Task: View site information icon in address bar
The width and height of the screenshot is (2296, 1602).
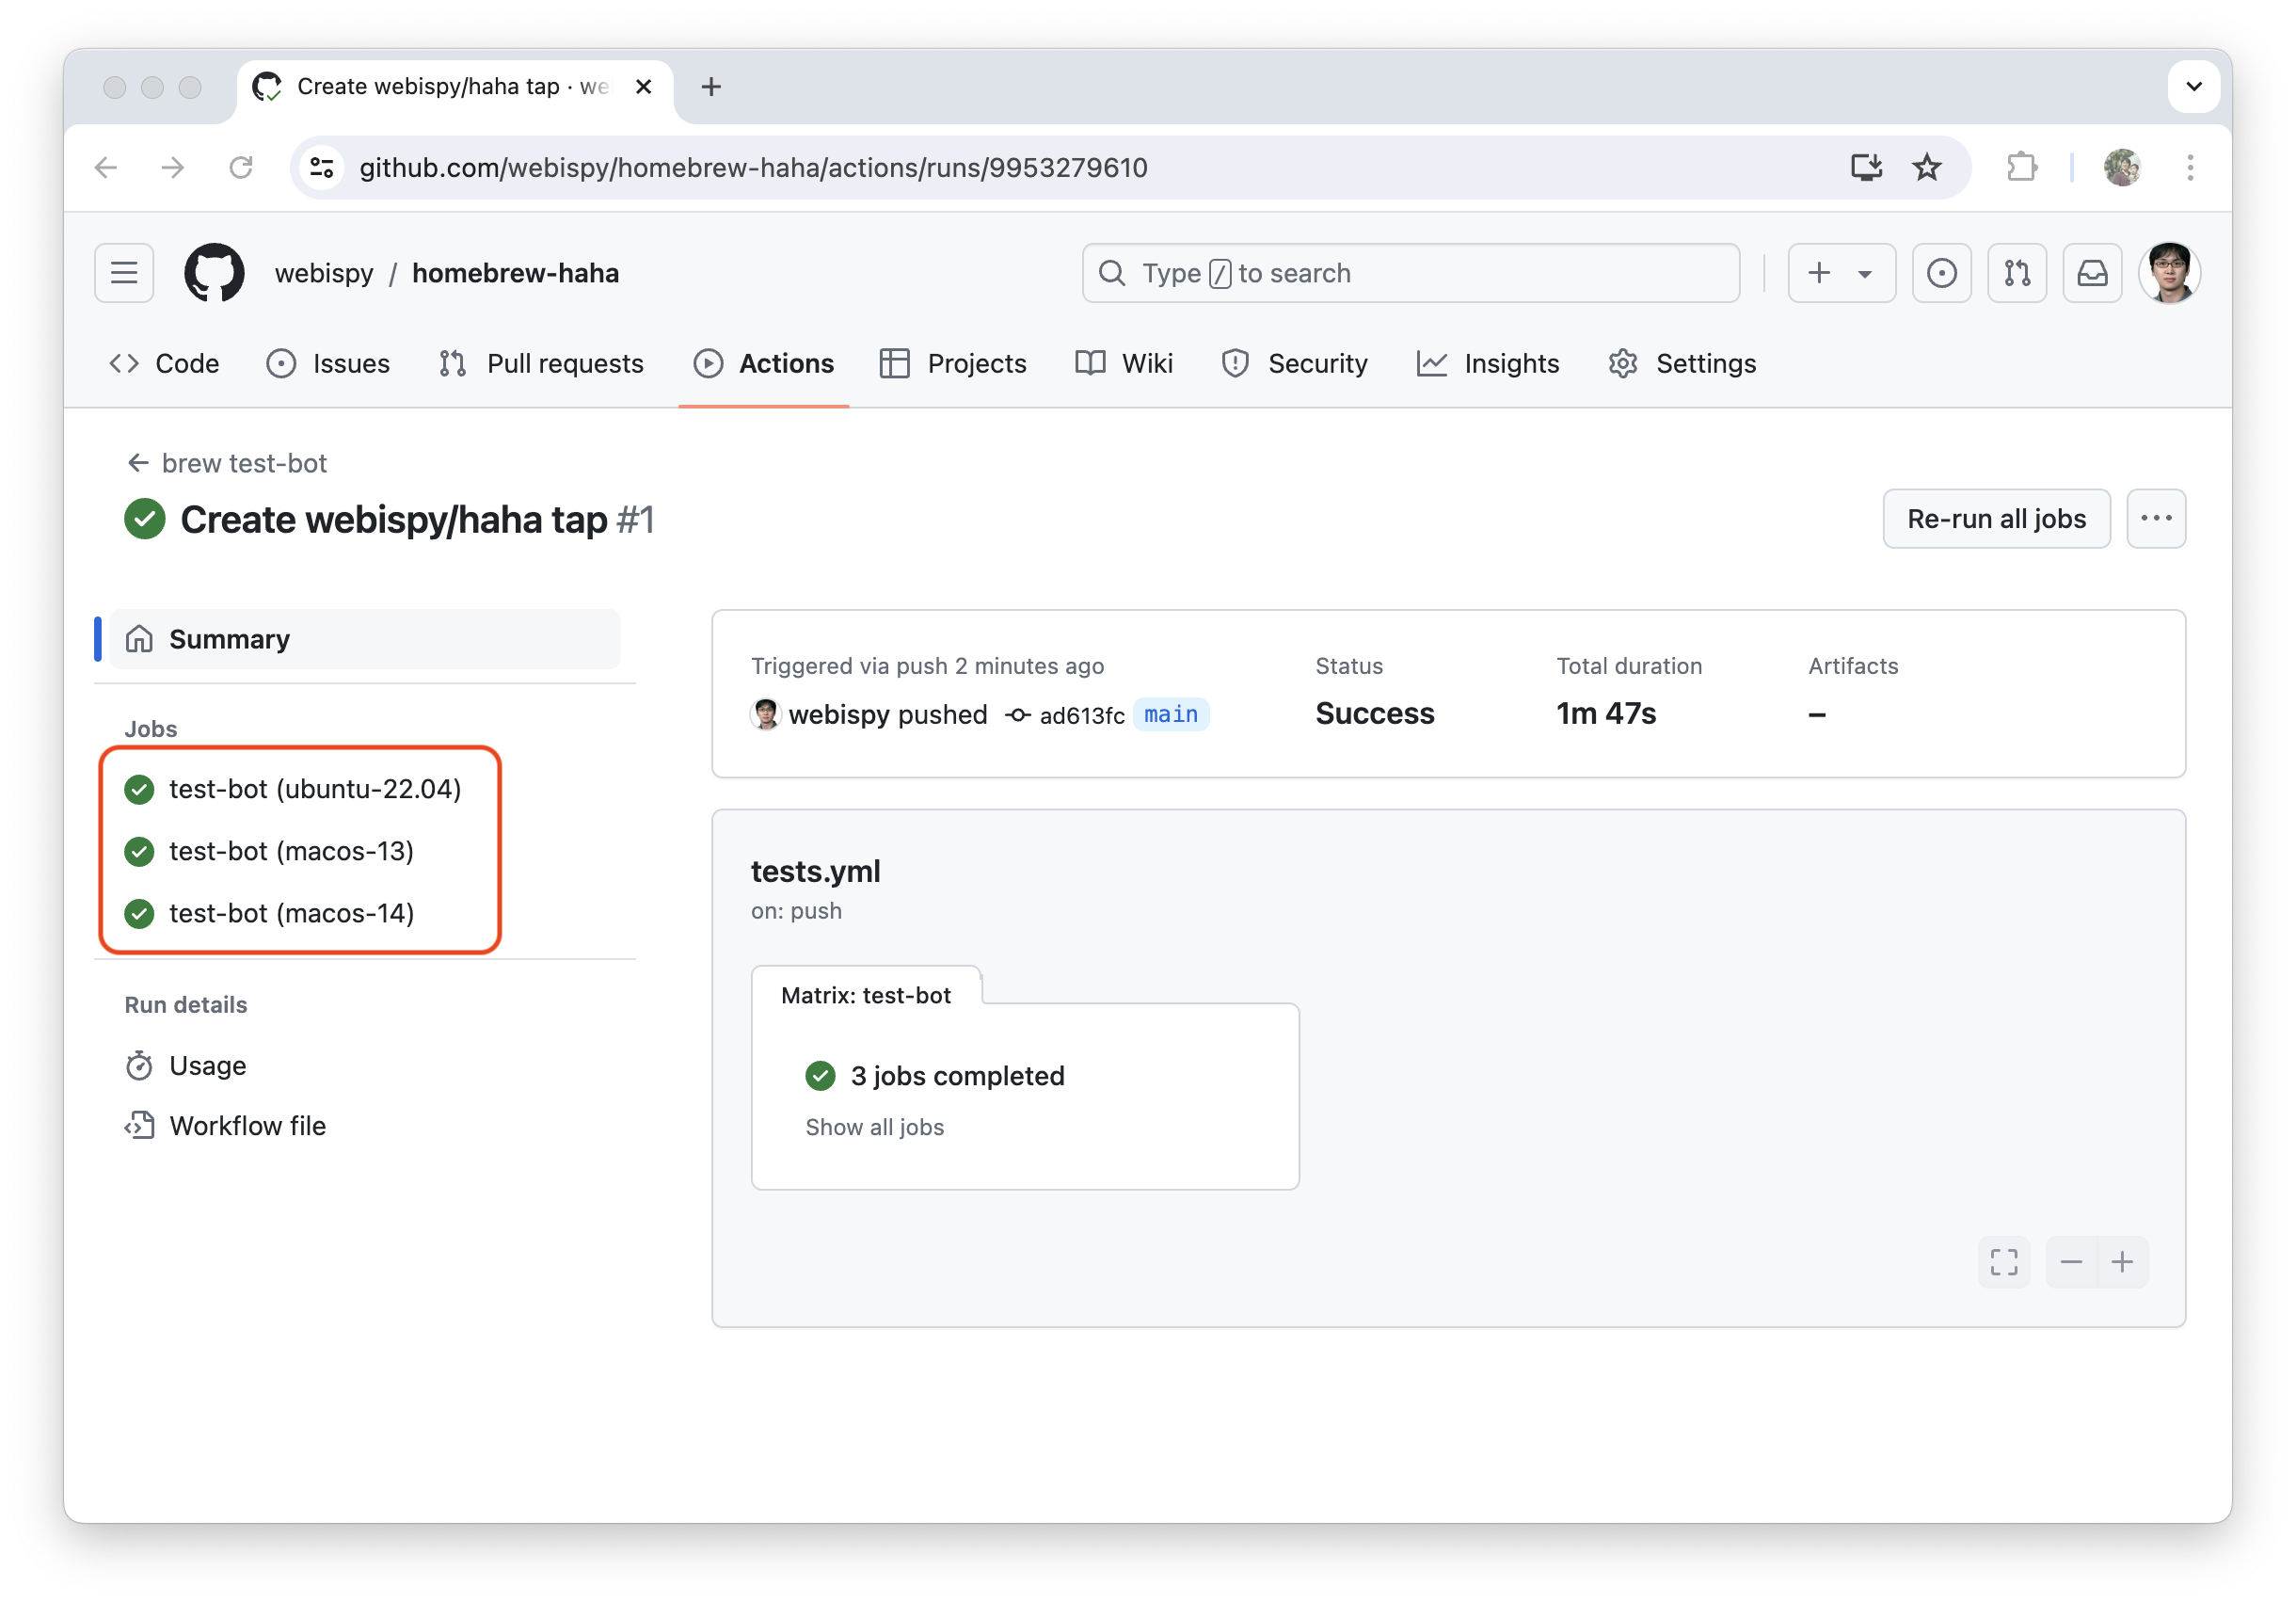Action: 322,167
